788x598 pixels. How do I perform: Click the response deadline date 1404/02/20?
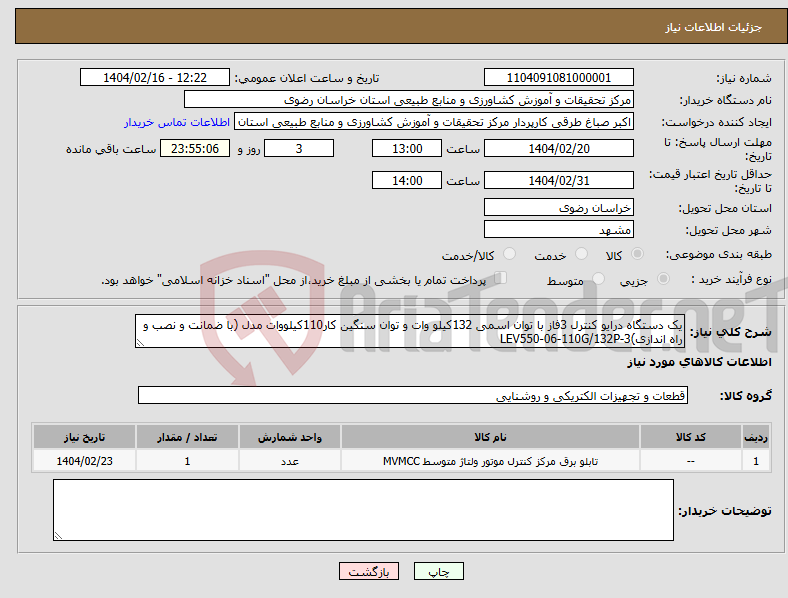558,148
